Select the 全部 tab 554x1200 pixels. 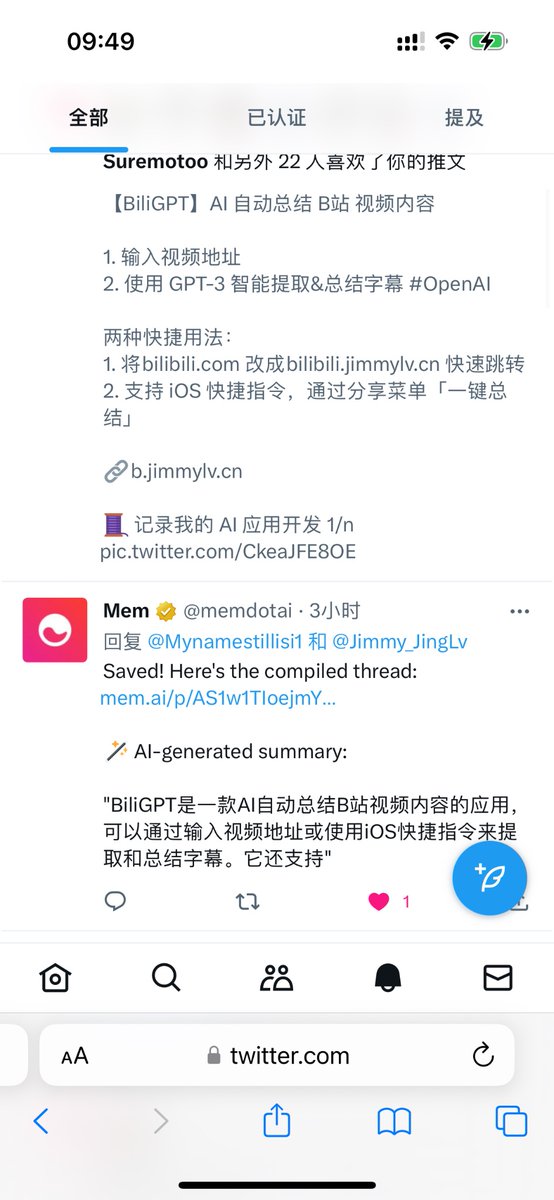tap(89, 117)
